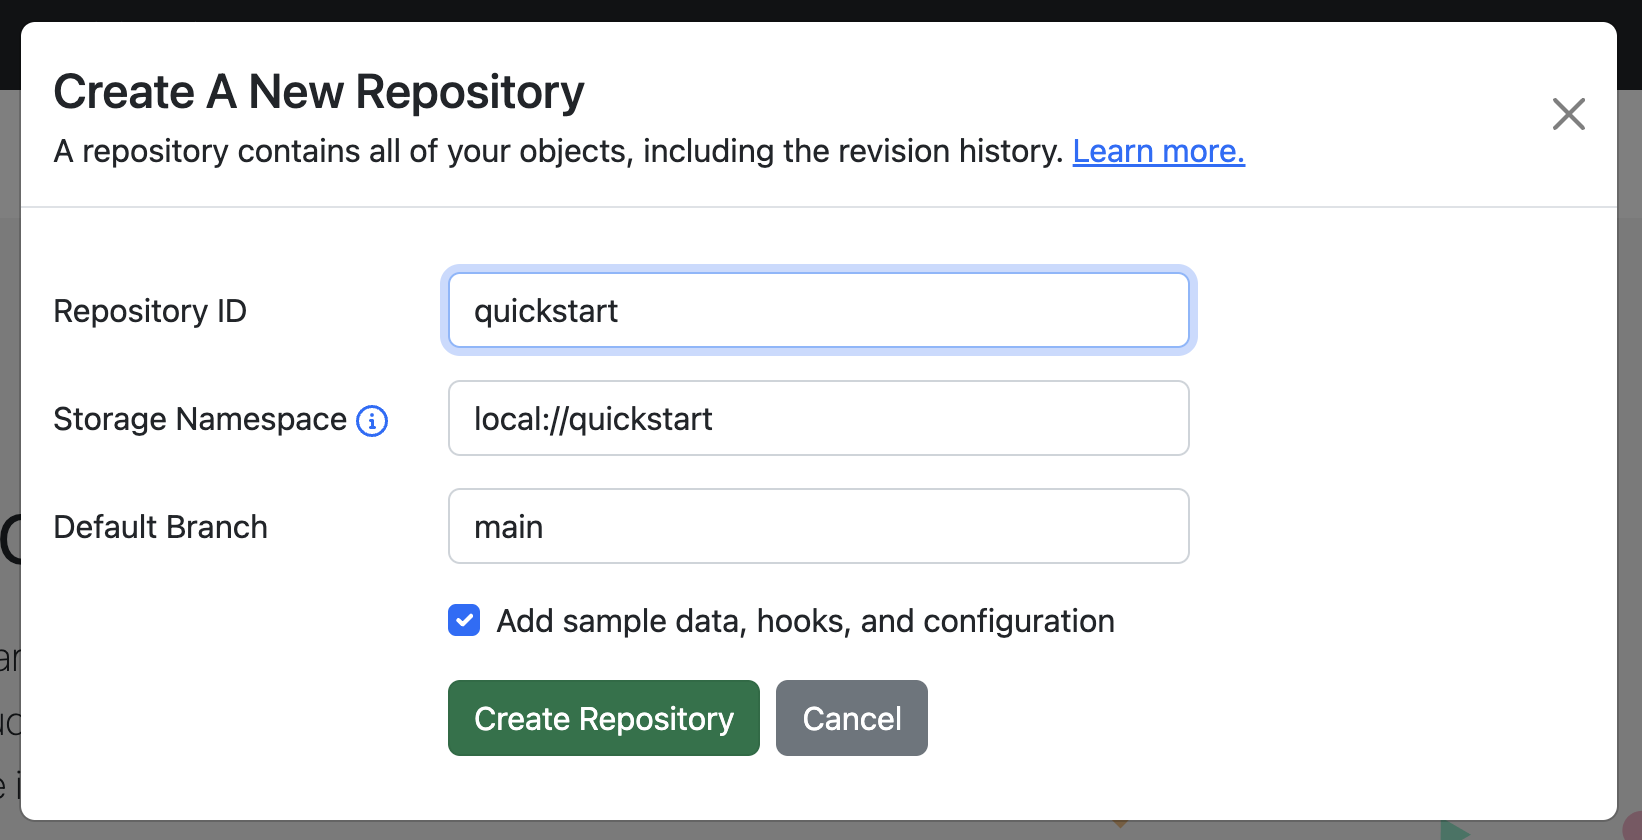Close the Create A New Repository dialog

click(x=1568, y=114)
